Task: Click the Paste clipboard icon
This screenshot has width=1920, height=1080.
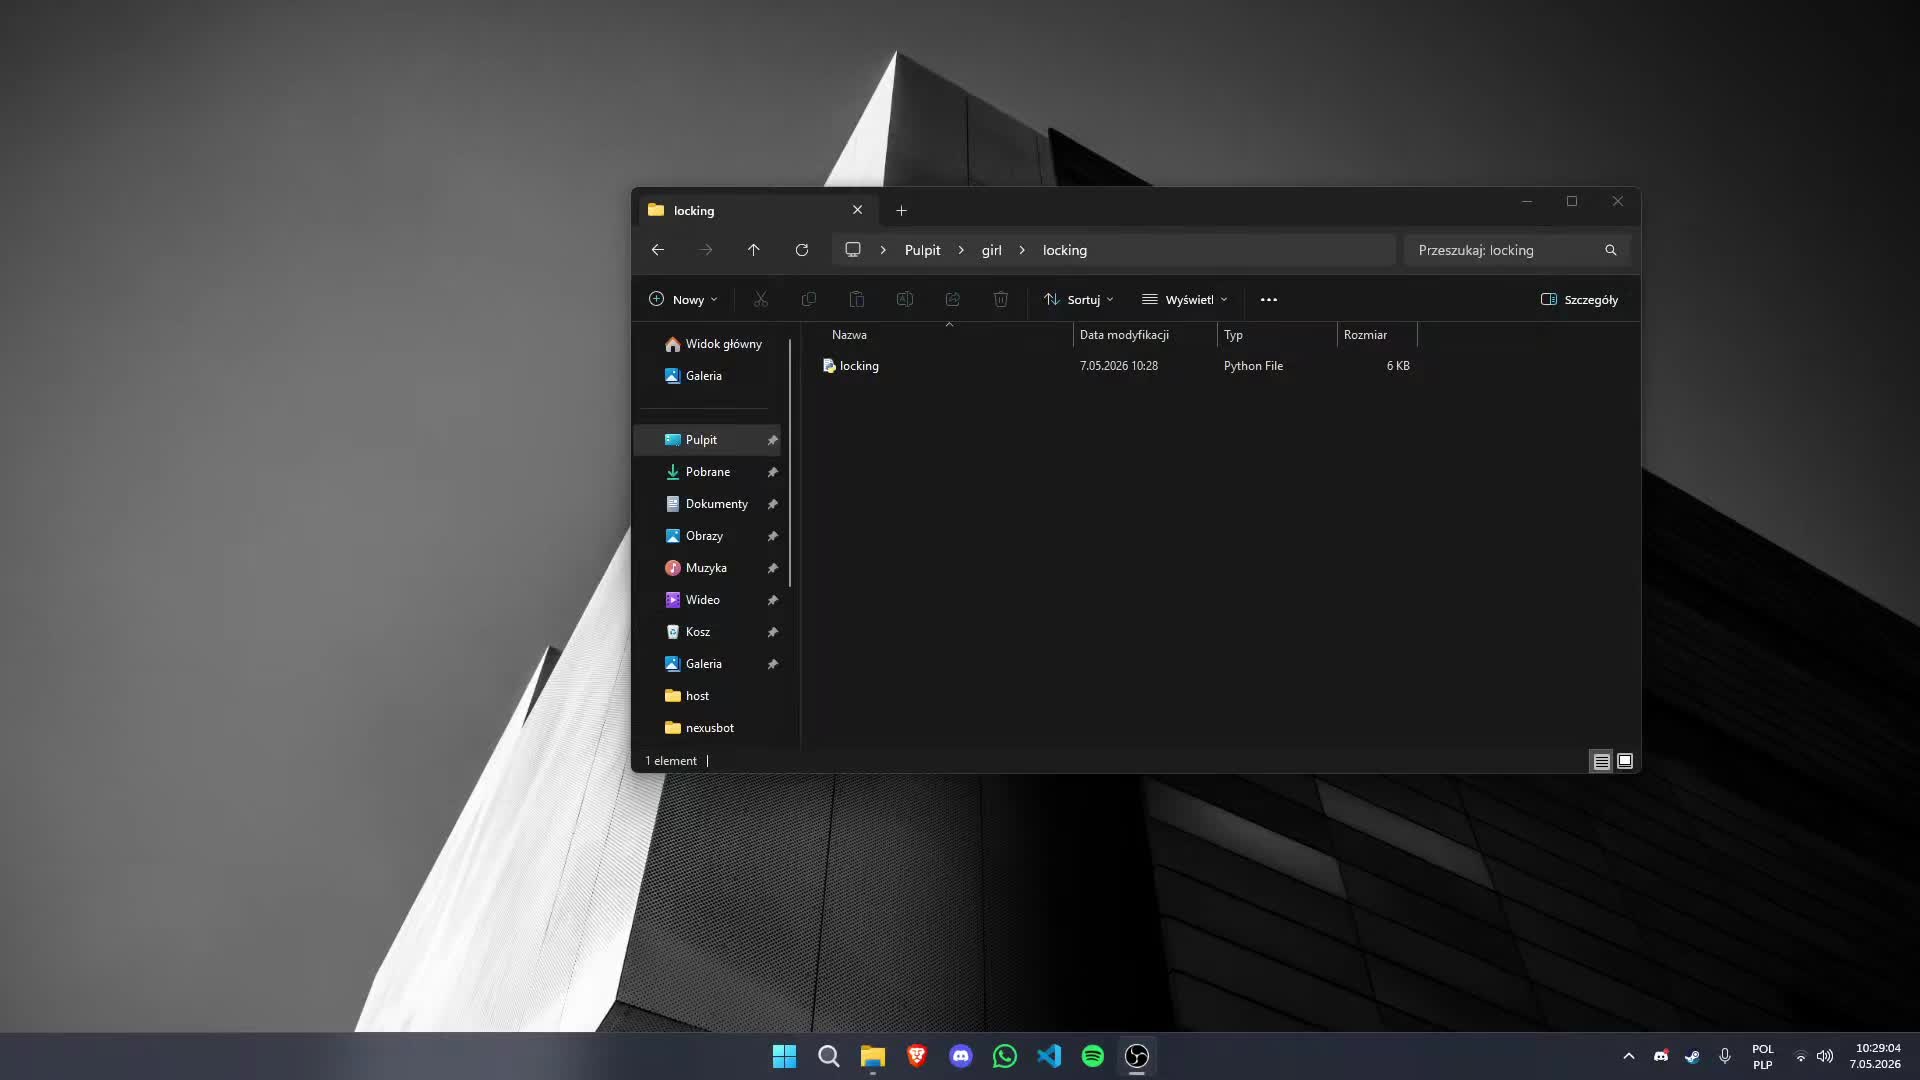Action: pos(857,299)
